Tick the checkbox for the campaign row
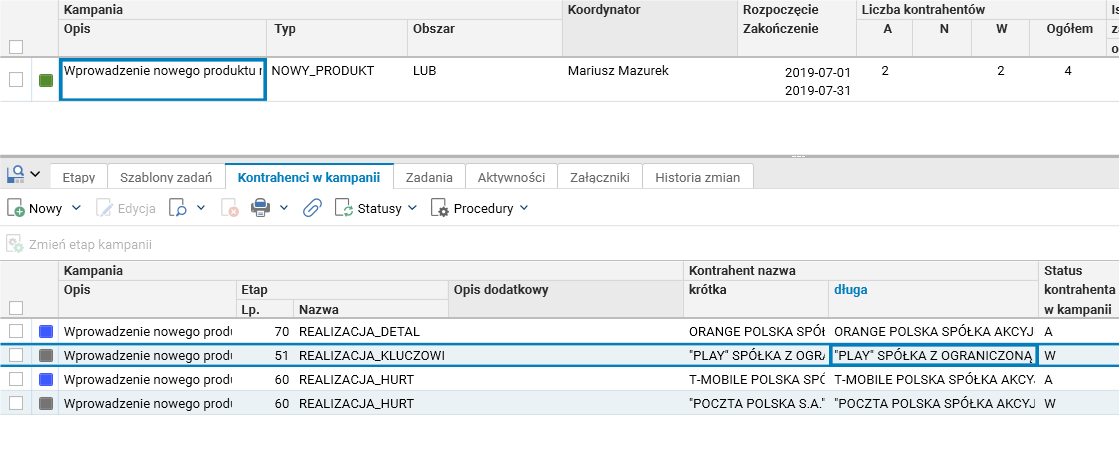1119x463 pixels. coord(16,79)
